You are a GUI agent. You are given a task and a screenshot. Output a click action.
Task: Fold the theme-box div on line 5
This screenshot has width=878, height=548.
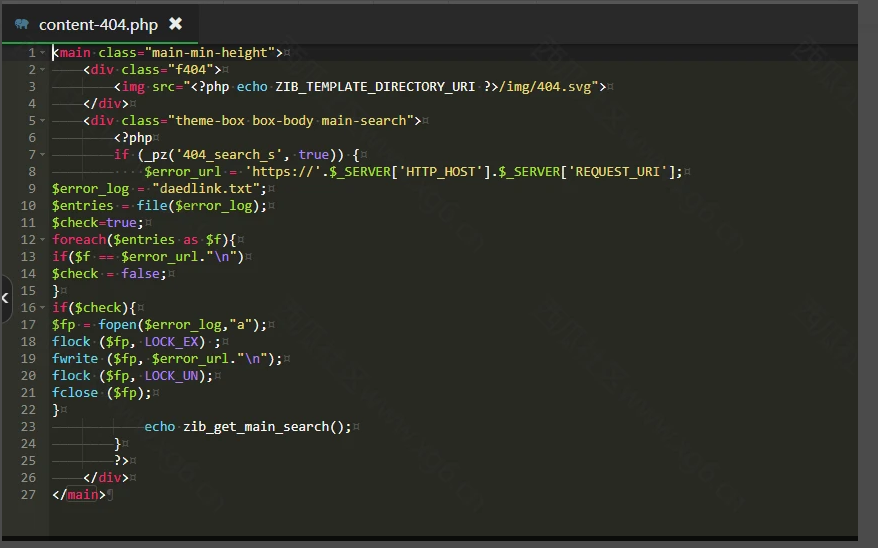point(42,120)
